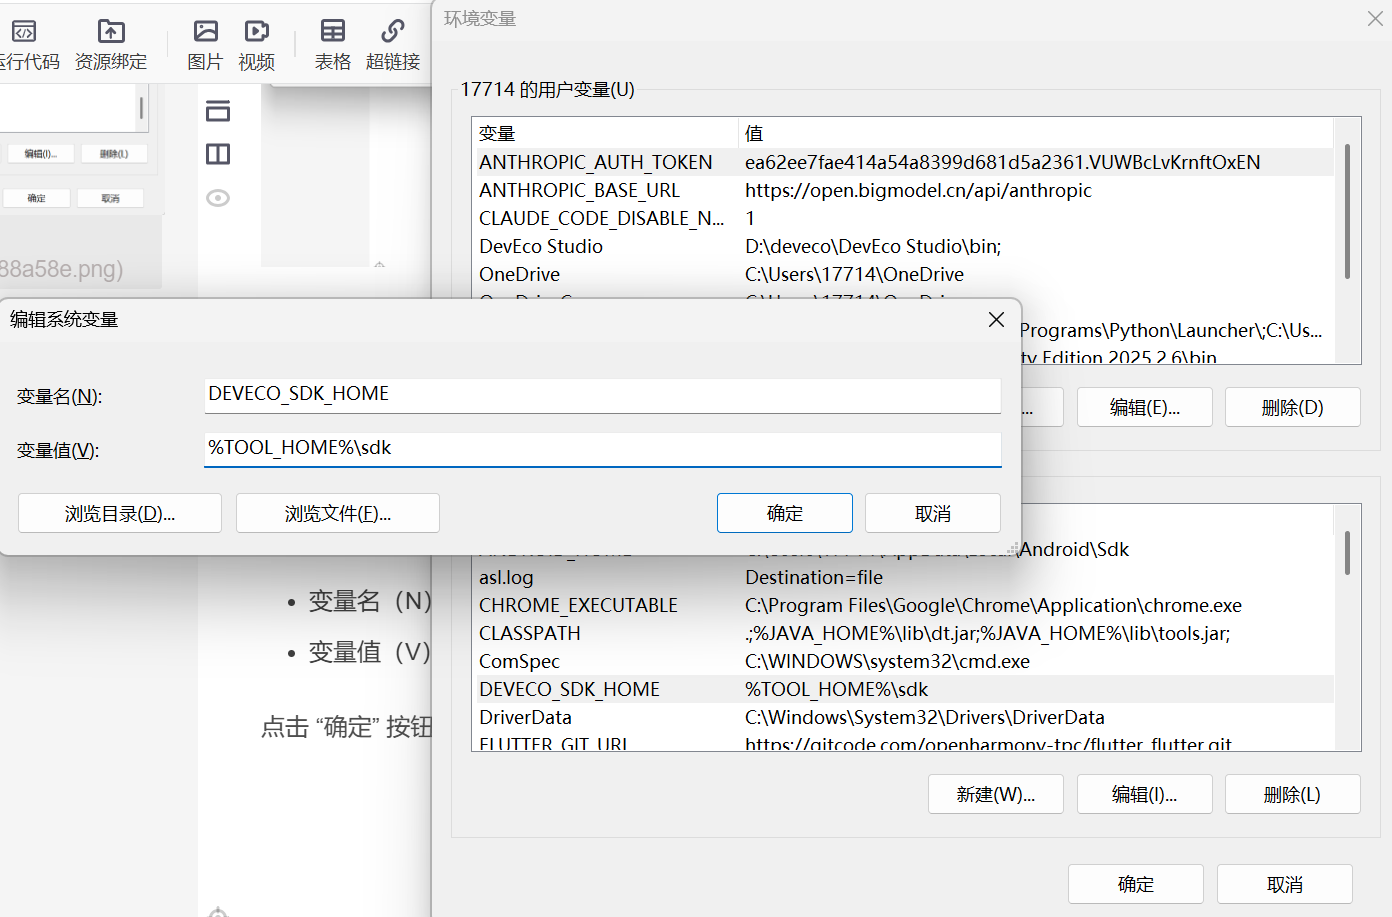Select the FLUTTER_GIT_URL system variable row
The height and width of the screenshot is (917, 1392).
click(903, 743)
